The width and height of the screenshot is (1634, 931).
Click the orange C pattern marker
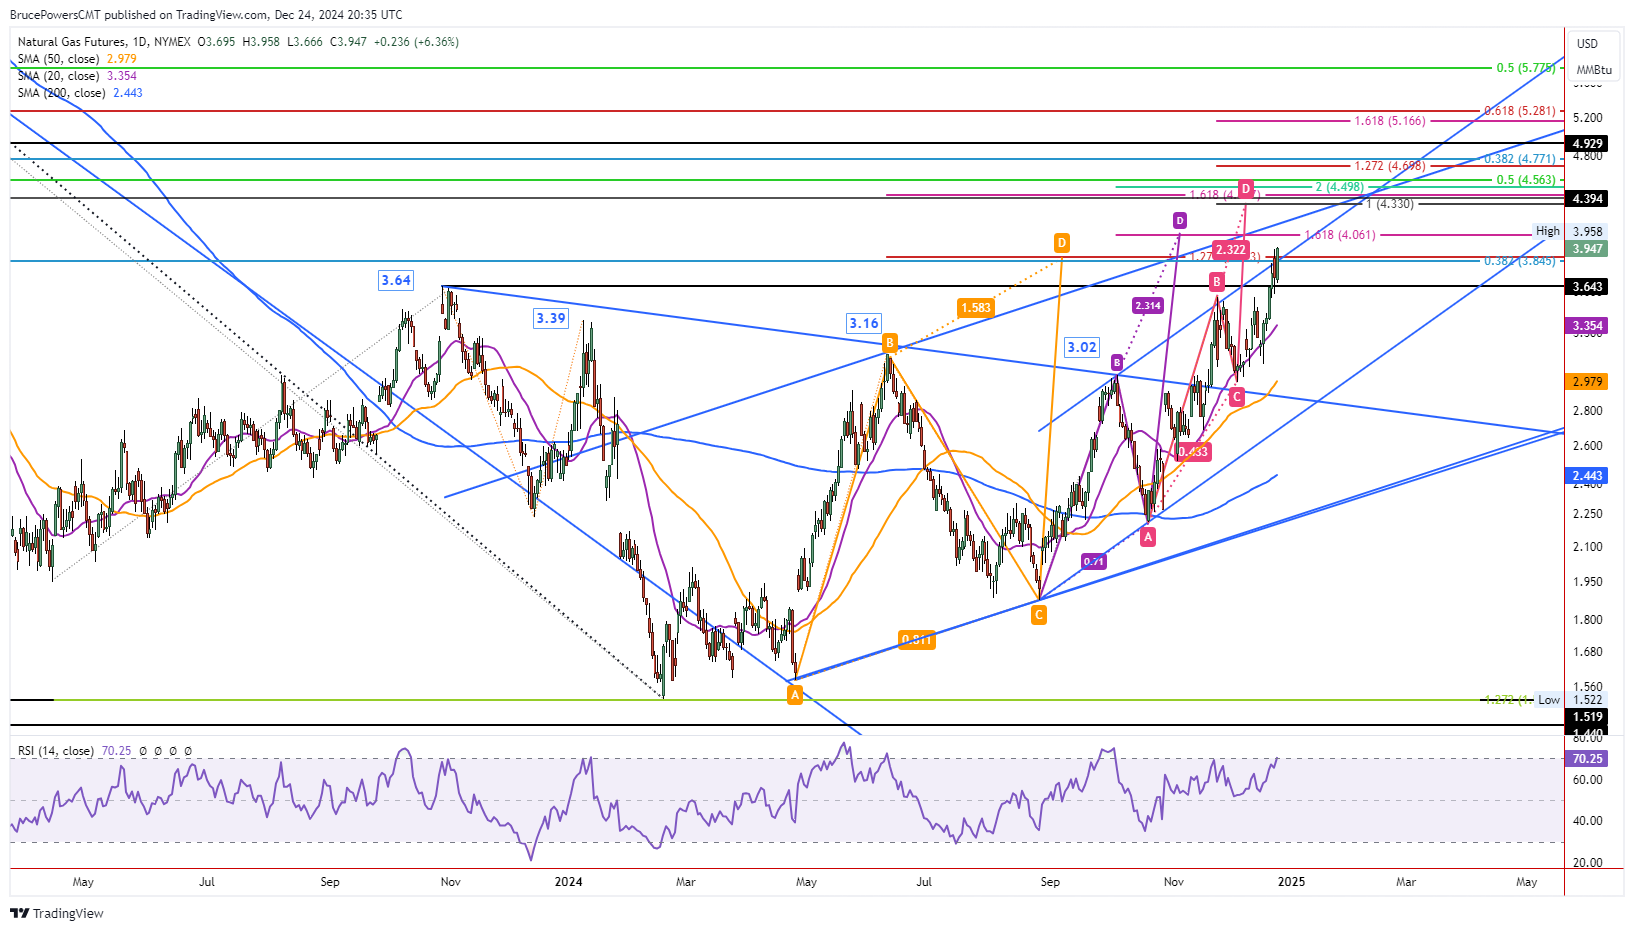click(x=1039, y=615)
